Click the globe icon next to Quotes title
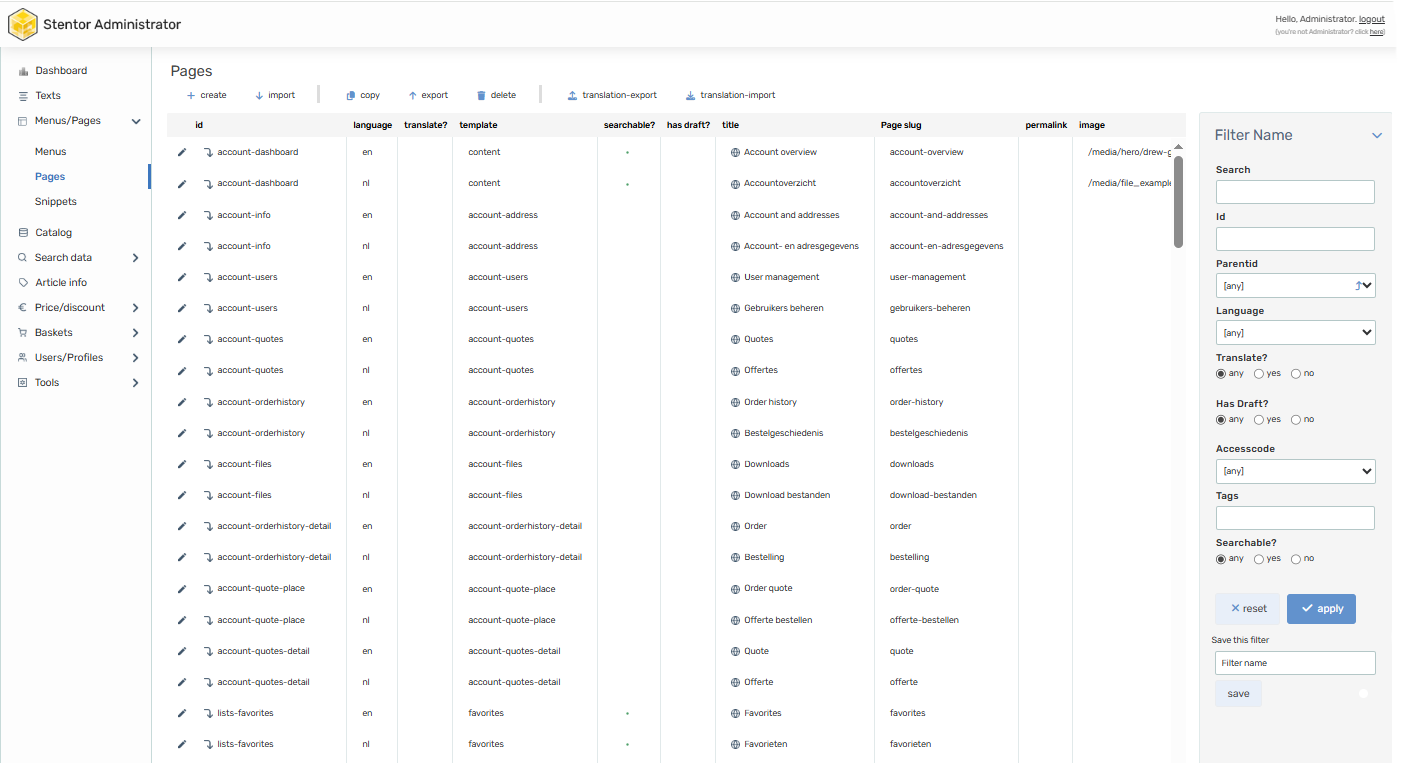The image size is (1409, 763). point(735,339)
